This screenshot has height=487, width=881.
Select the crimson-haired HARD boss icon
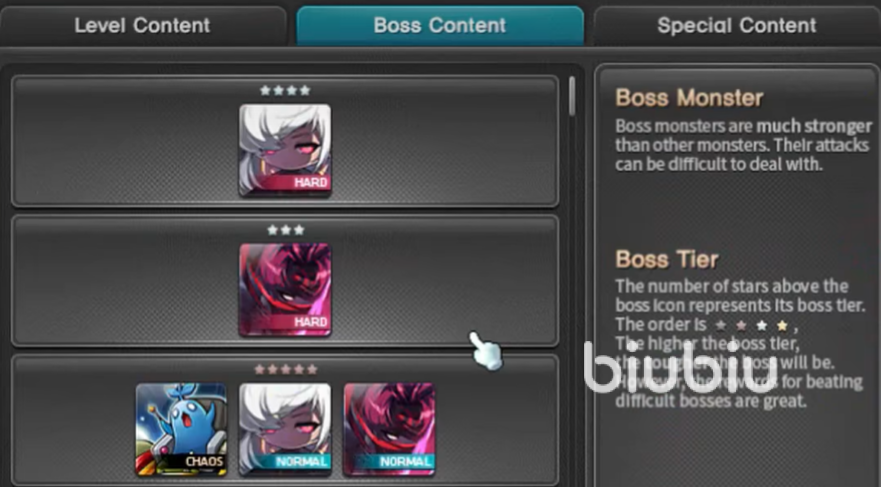pos(285,289)
